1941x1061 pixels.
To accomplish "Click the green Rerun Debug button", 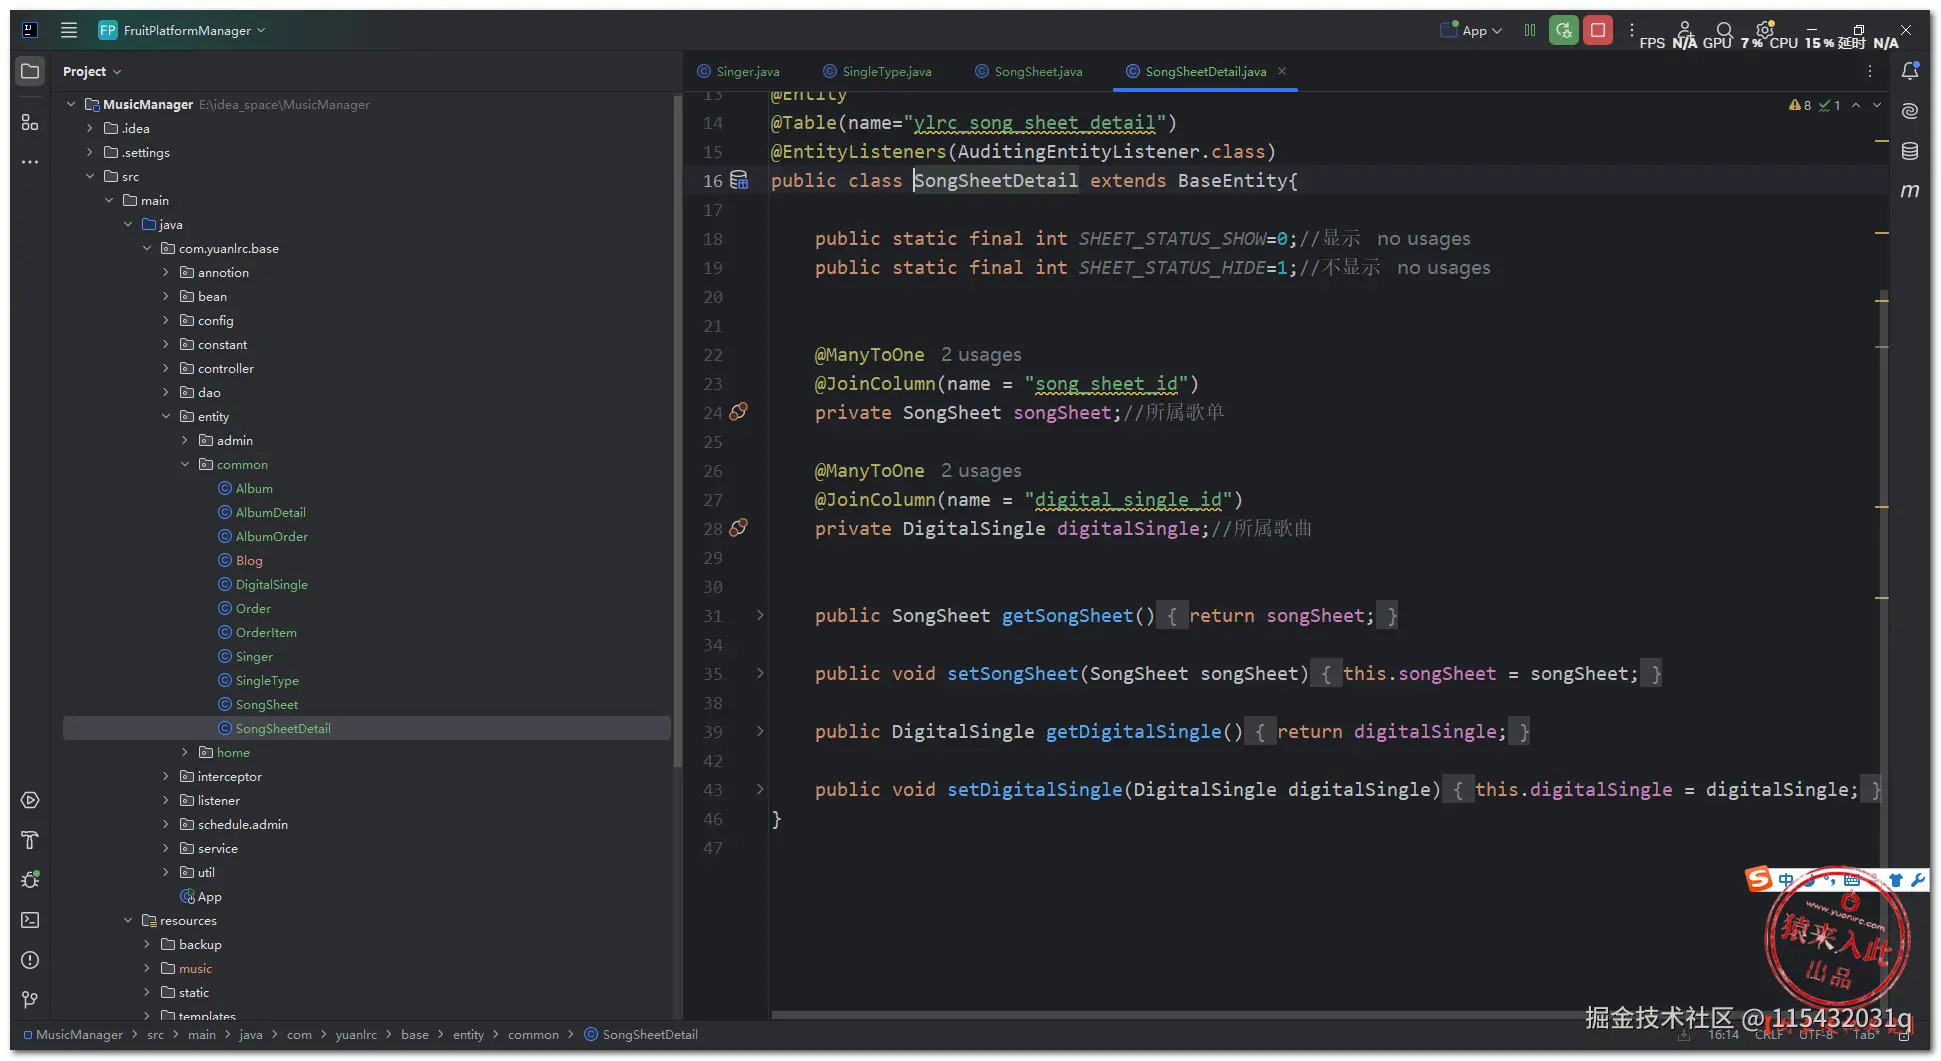I will pyautogui.click(x=1564, y=30).
